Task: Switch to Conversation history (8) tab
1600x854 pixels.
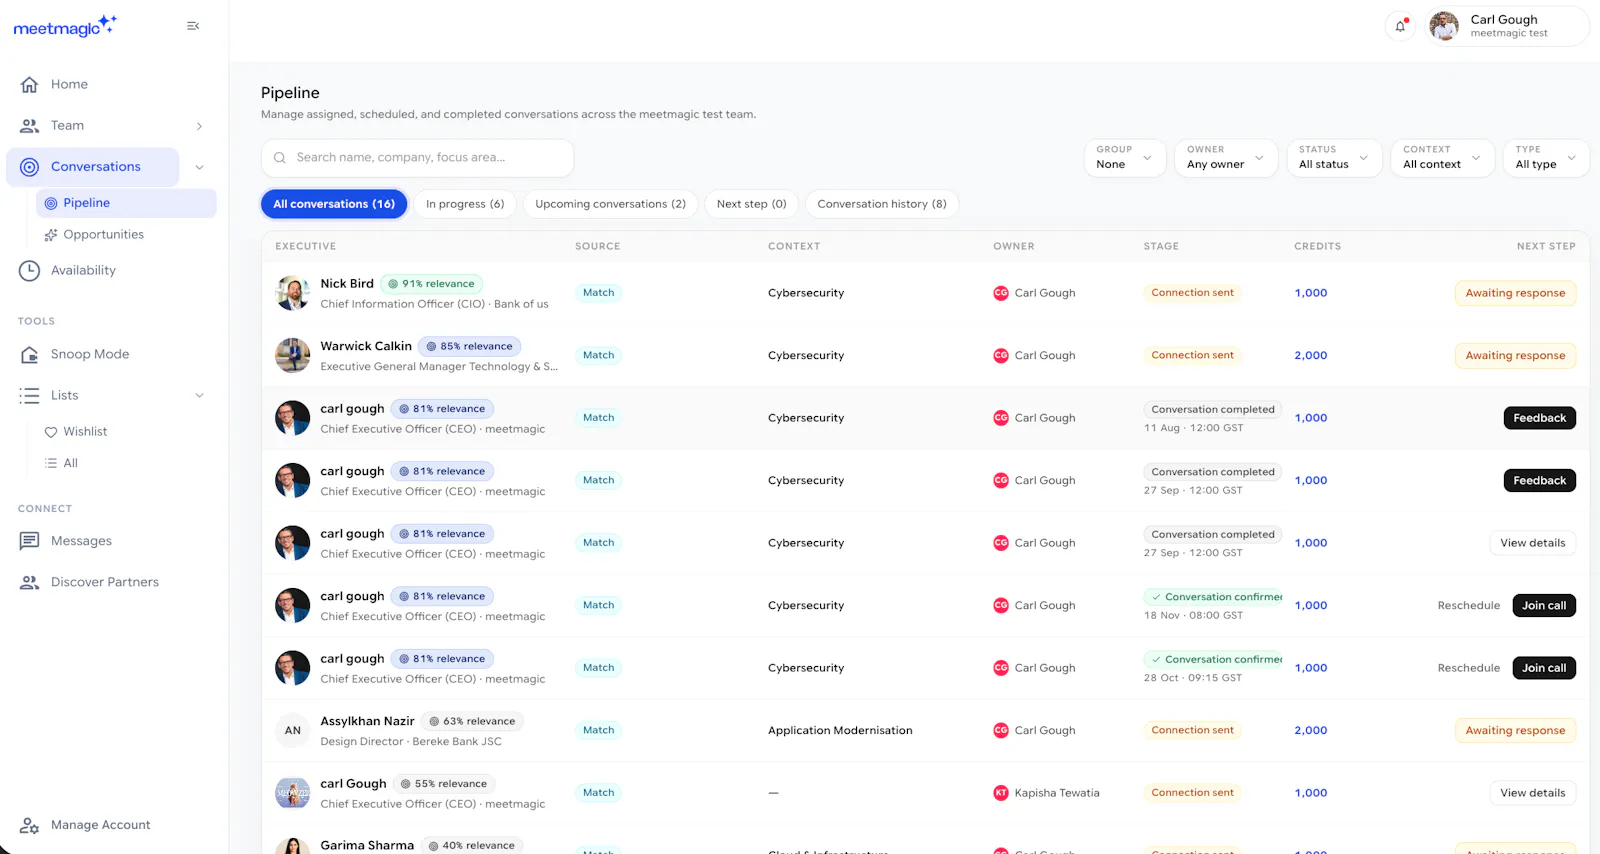Action: [x=882, y=204]
